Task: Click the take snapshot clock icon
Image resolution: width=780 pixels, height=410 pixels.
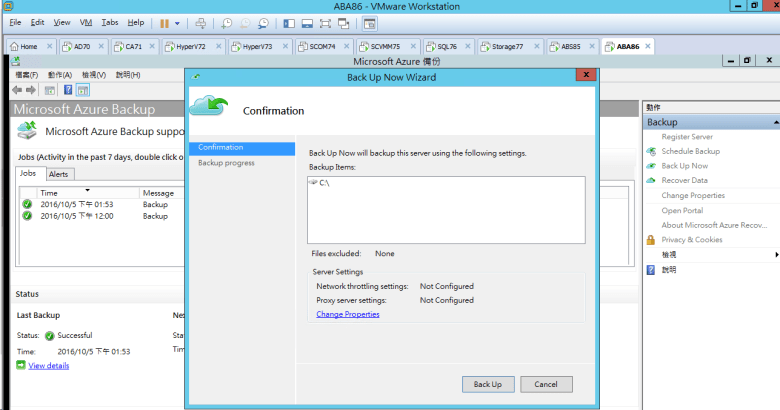Action: click(227, 22)
